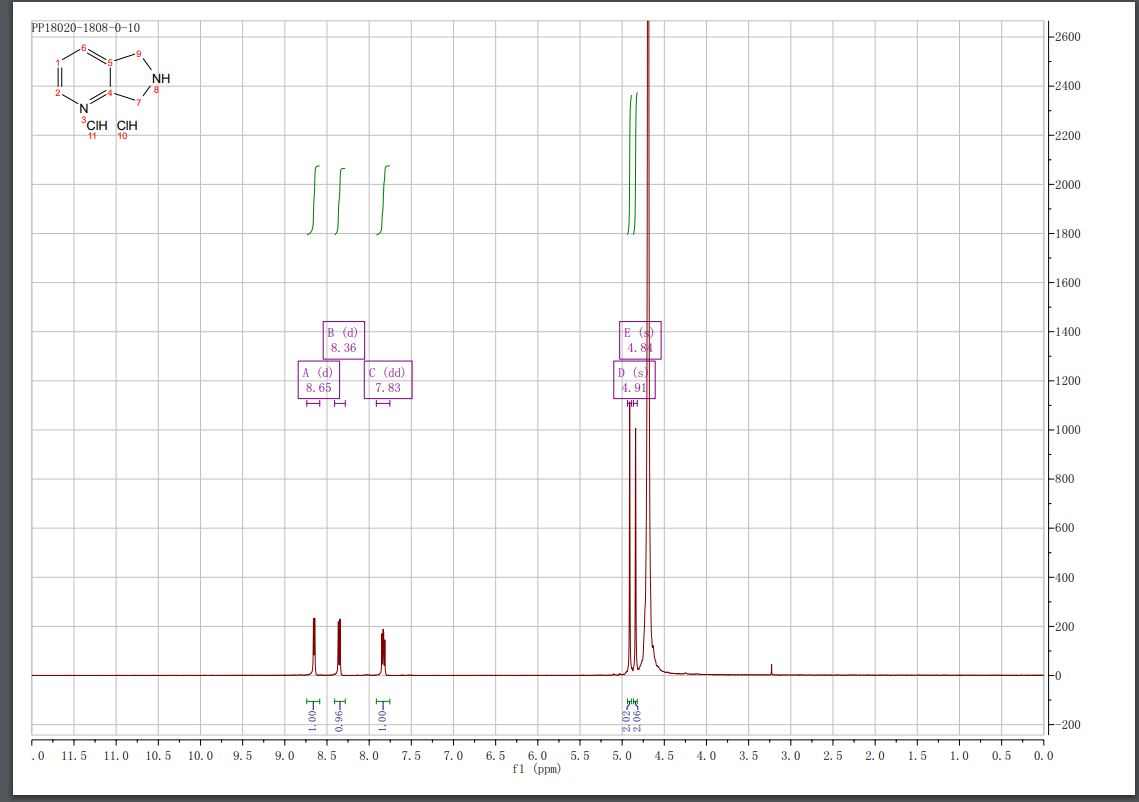Click the 2.06 integral value near 4.84 ppm
This screenshot has height=802, width=1139.
click(637, 718)
